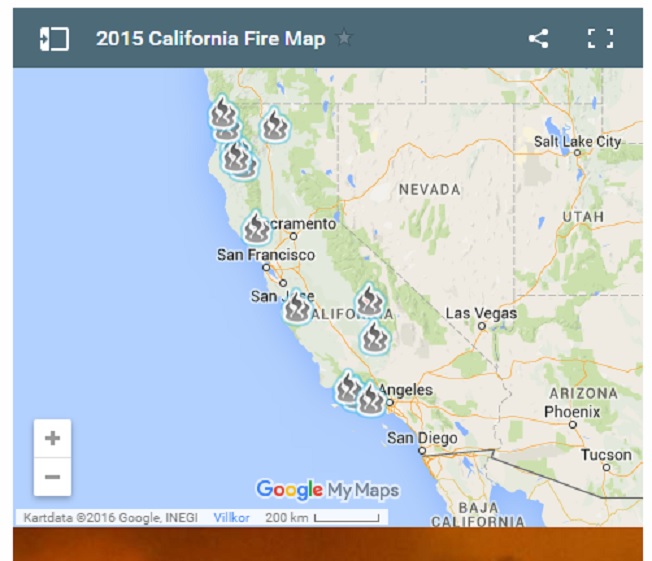Screen dimensions: 652x561
Task: Open the map legend sidebar panel
Action: (54, 39)
